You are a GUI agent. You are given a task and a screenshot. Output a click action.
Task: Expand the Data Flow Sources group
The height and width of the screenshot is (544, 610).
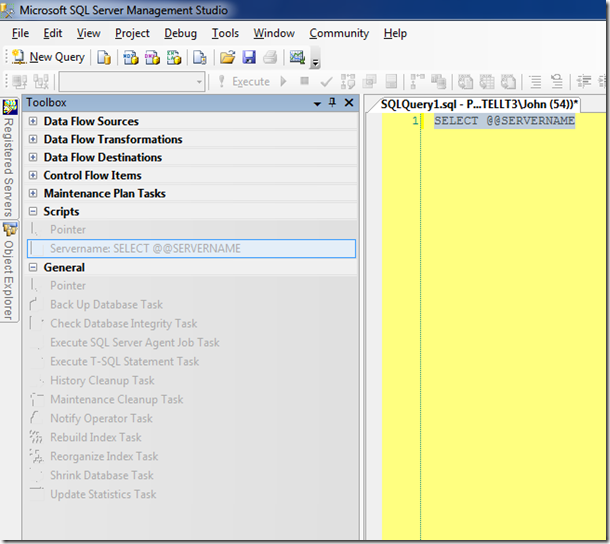pos(33,121)
